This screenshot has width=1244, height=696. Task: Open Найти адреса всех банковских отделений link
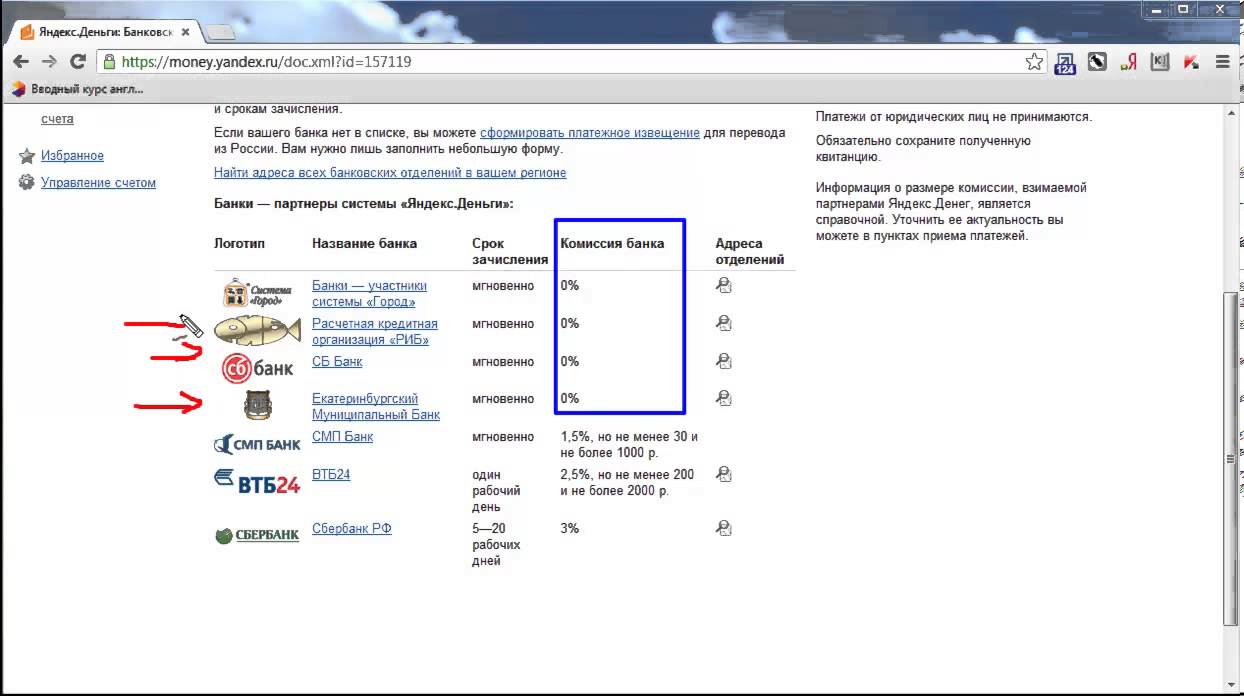[390, 173]
